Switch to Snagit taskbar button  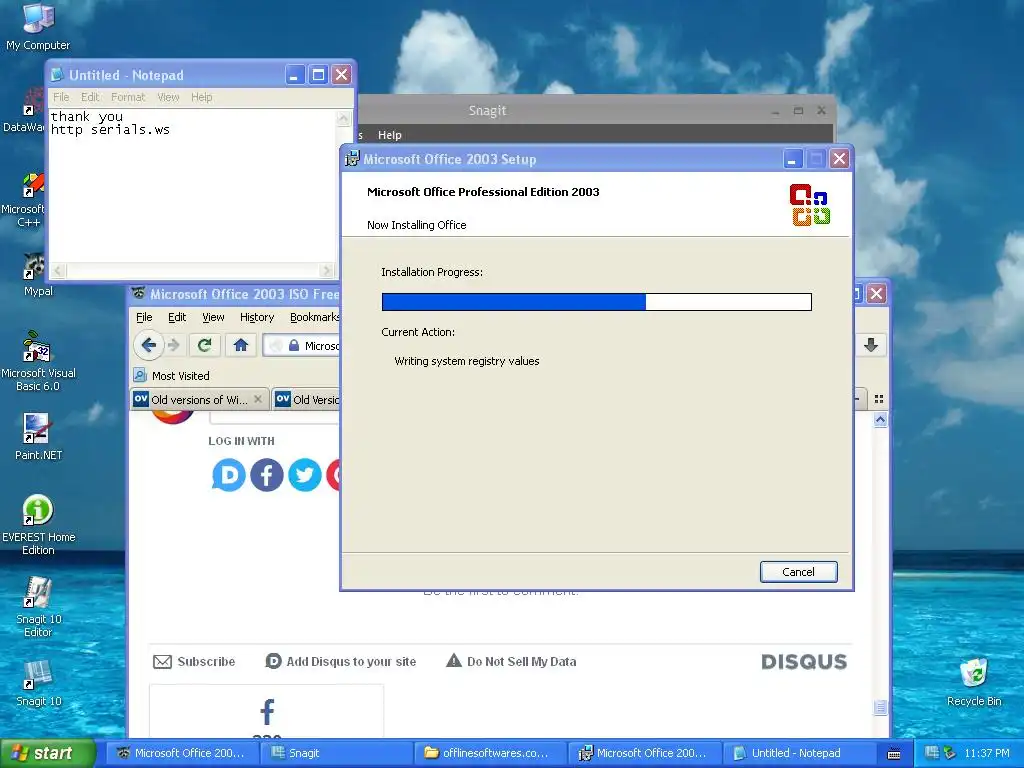336,753
